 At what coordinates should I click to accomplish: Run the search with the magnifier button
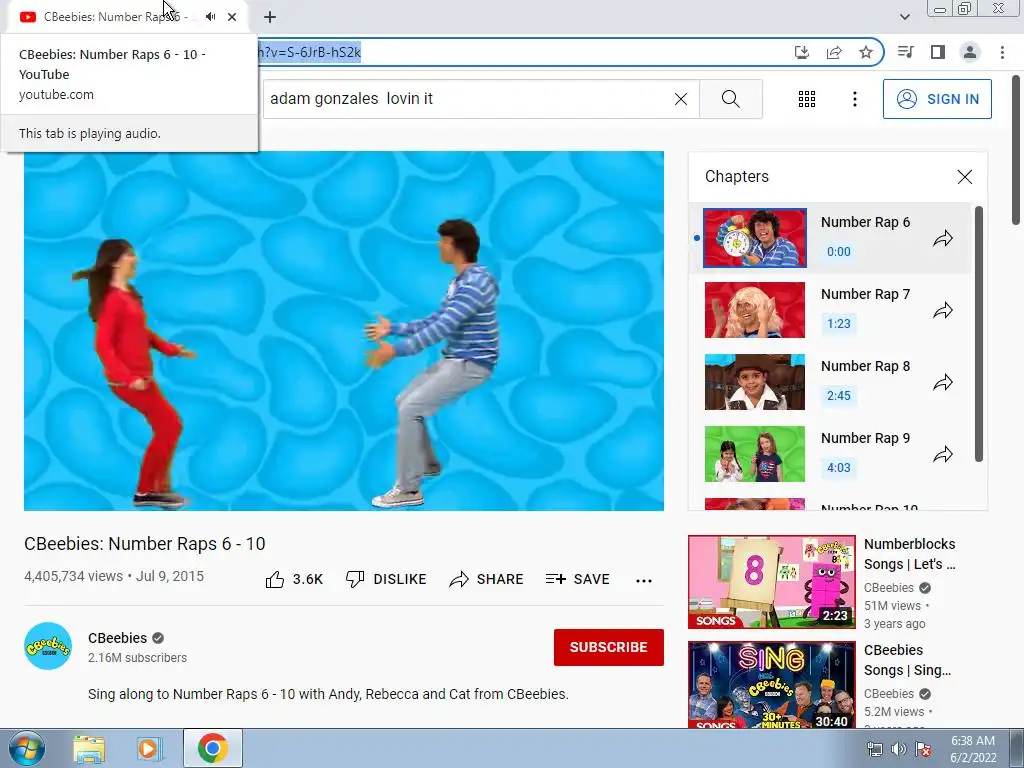731,99
